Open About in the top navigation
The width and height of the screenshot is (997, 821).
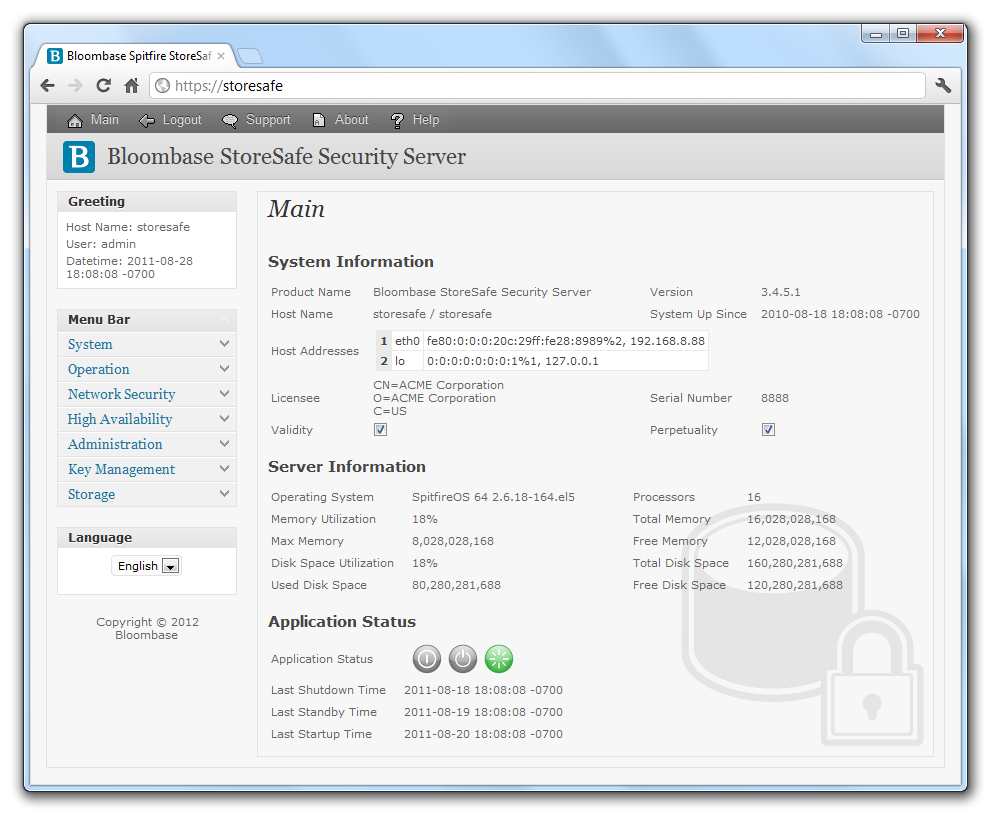341,120
